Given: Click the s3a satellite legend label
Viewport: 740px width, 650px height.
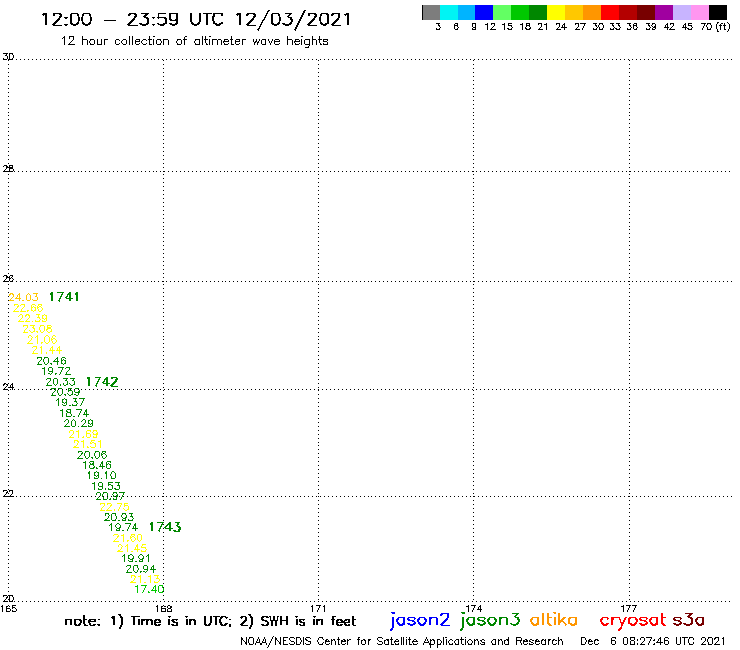Looking at the screenshot, I should 688,620.
